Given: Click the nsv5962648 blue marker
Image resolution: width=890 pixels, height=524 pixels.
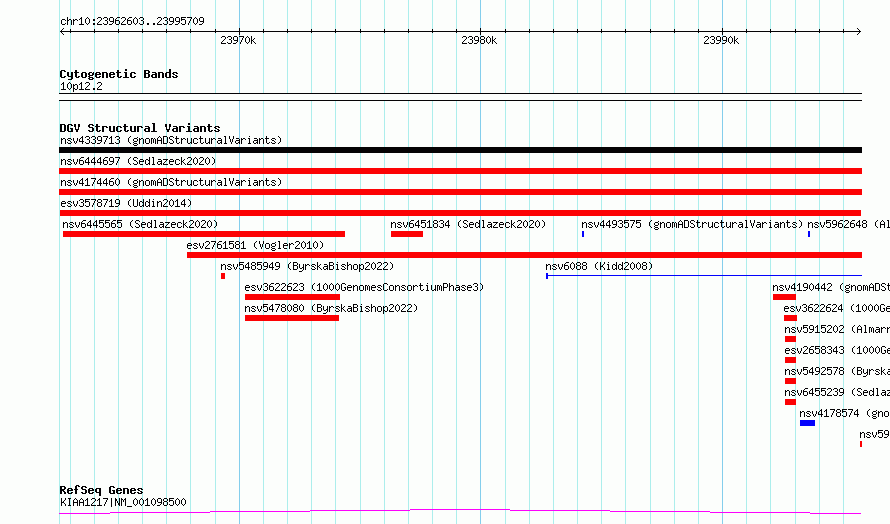Looking at the screenshot, I should pos(809,234).
